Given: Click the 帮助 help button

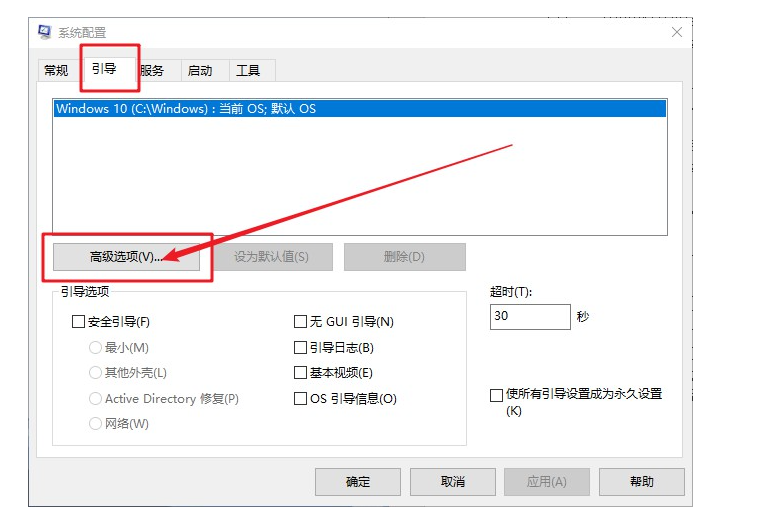Looking at the screenshot, I should [642, 482].
